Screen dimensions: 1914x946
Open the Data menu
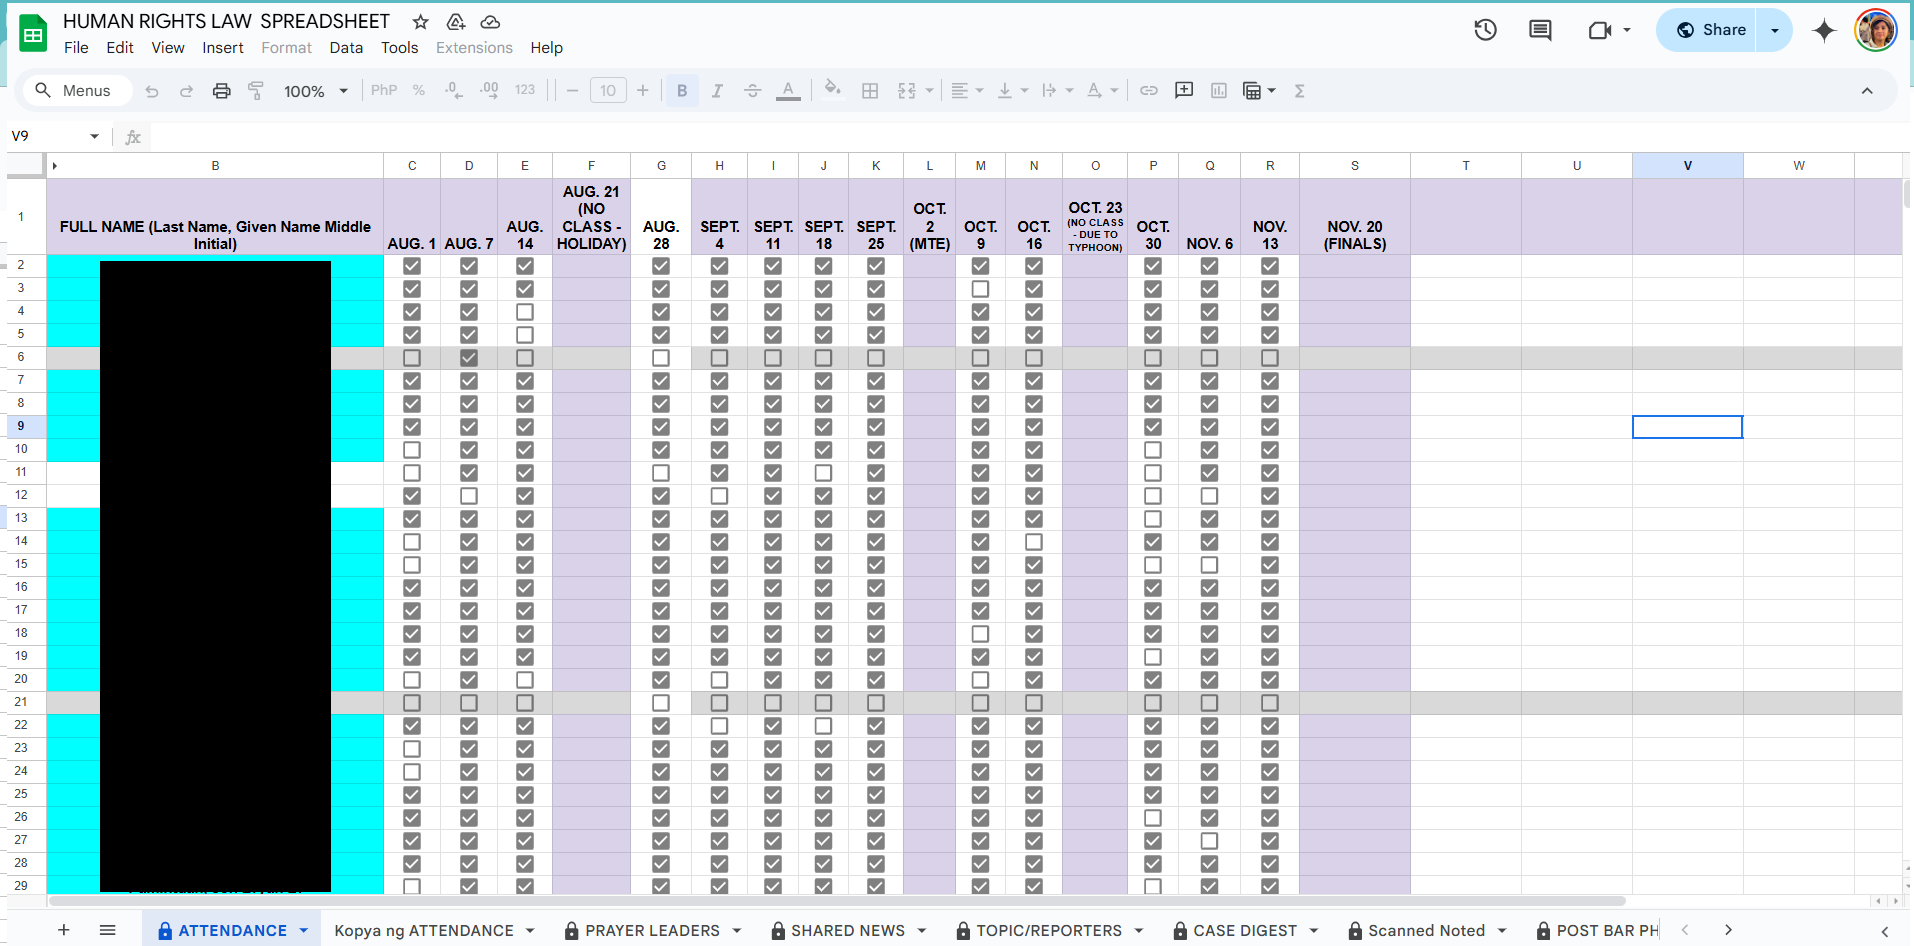click(x=346, y=48)
